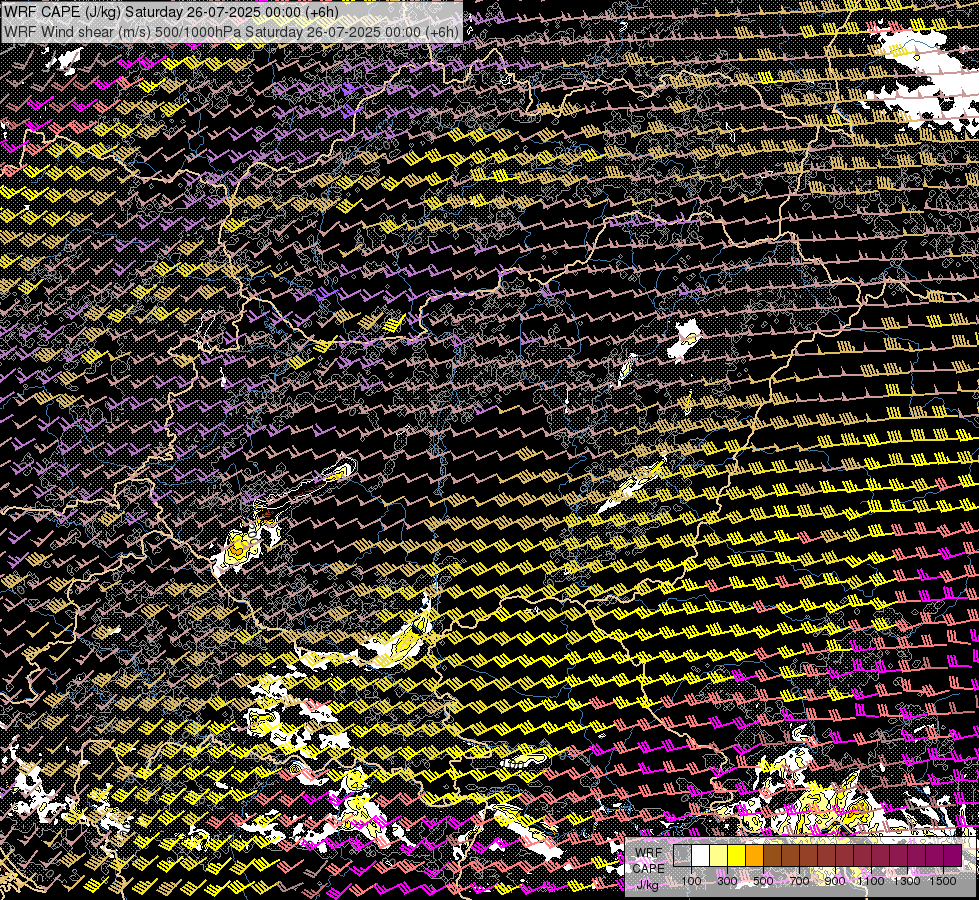979x900 pixels.
Task: Click the CAPE word in legend
Action: tap(649, 868)
